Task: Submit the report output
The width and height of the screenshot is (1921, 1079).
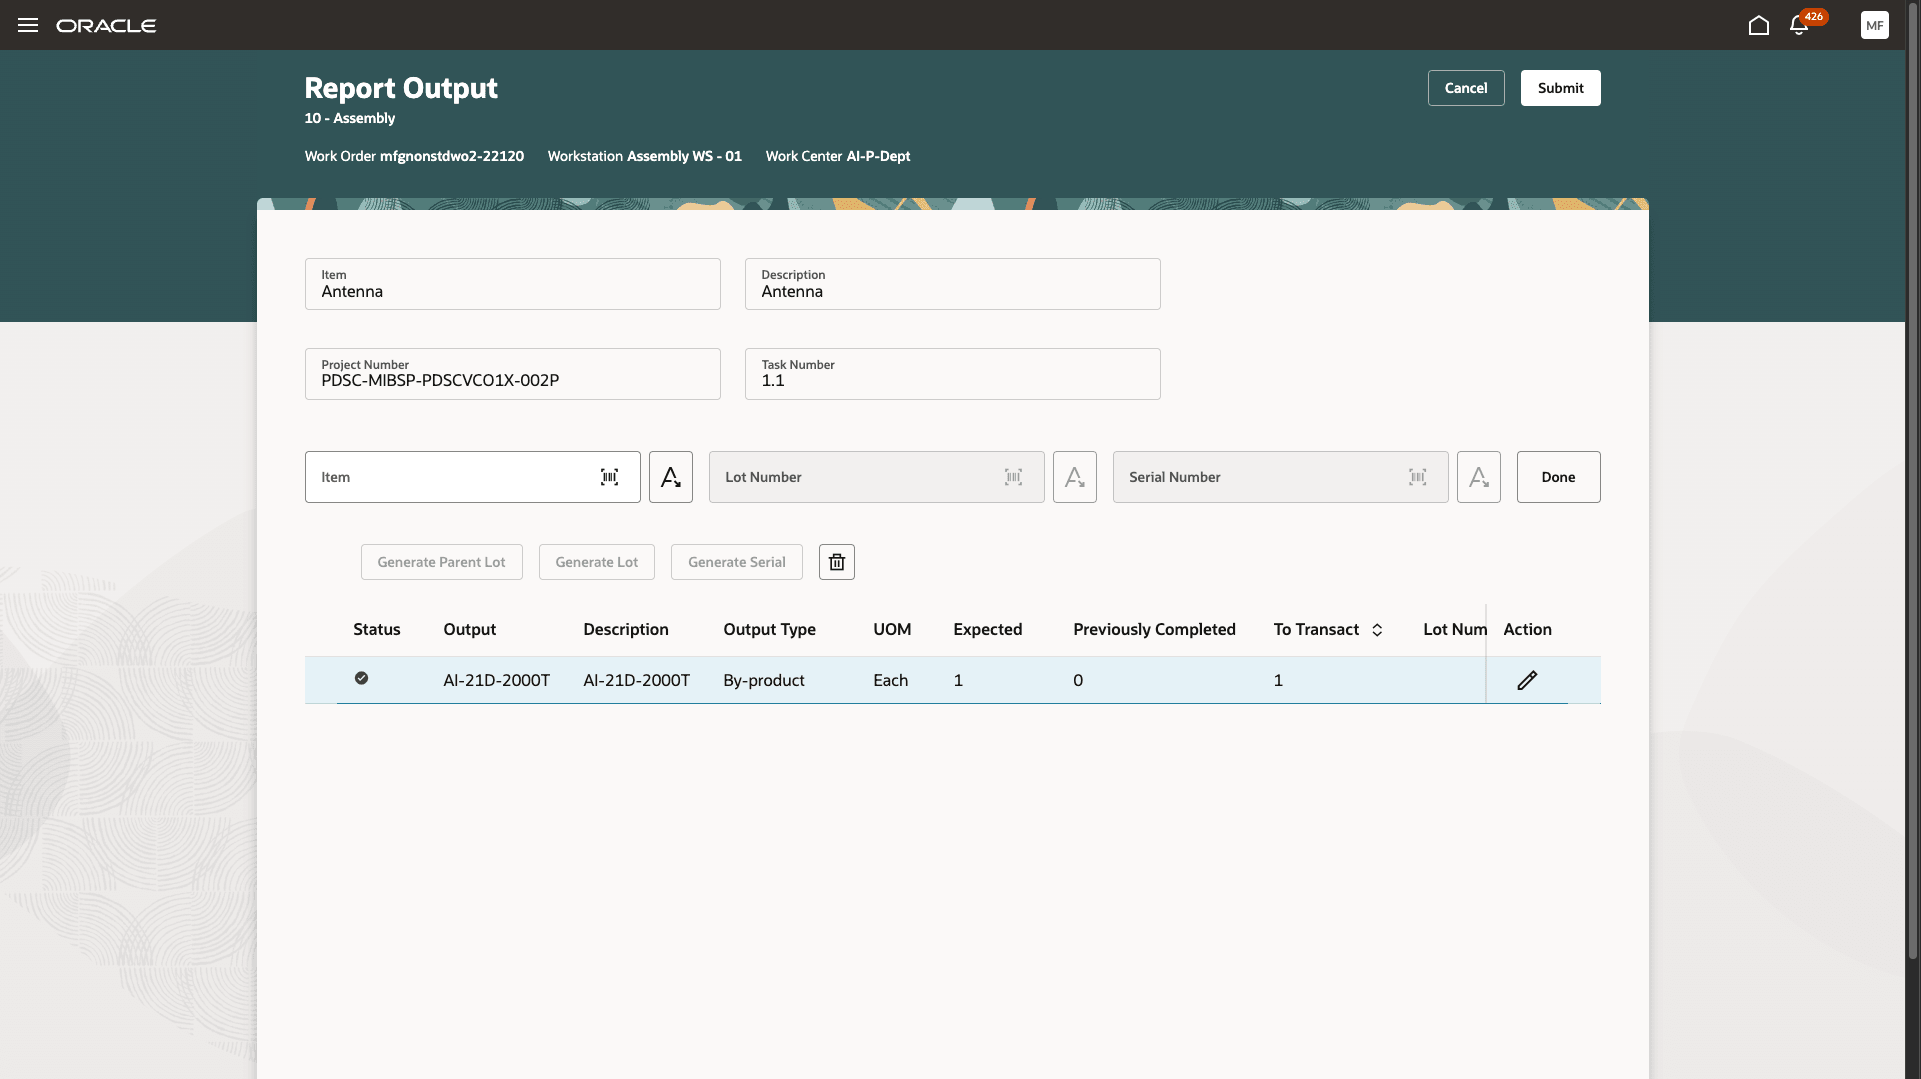Action: click(x=1561, y=88)
